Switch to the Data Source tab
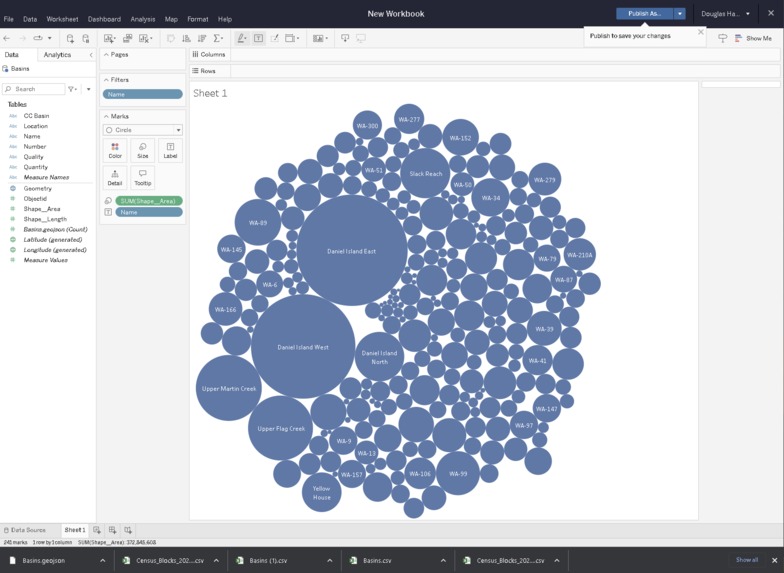The height and width of the screenshot is (573, 784). coord(24,530)
